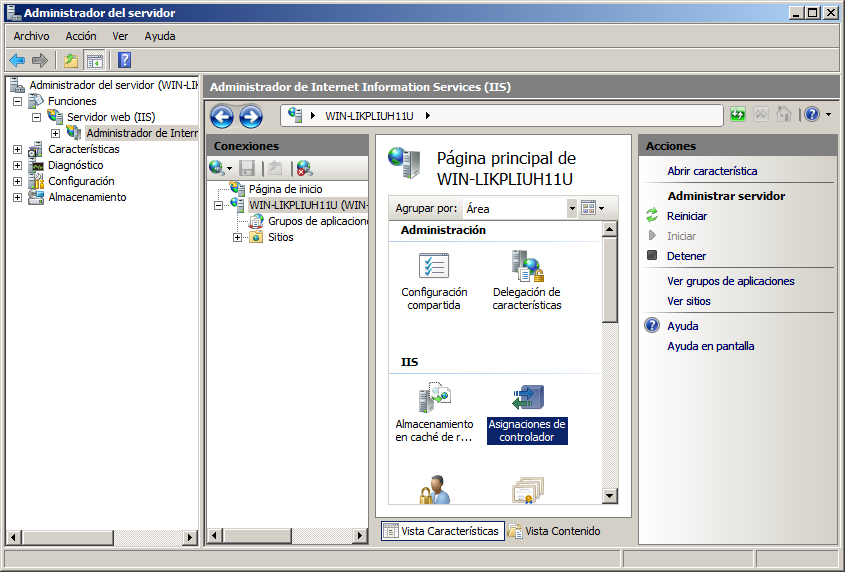Click Reiniciar in the Acciones panel
Viewport: 845px width, 572px height.
pyautogui.click(x=687, y=216)
